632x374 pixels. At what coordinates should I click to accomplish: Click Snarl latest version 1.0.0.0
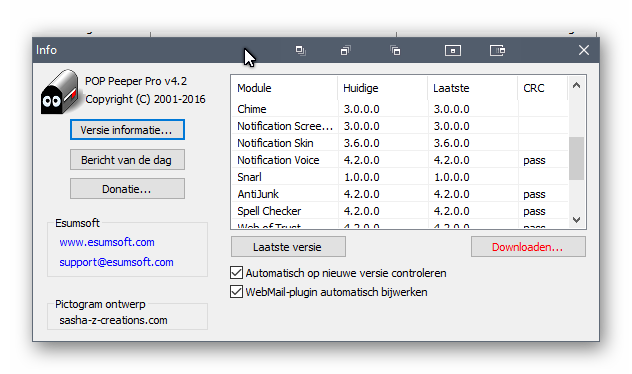tap(451, 177)
